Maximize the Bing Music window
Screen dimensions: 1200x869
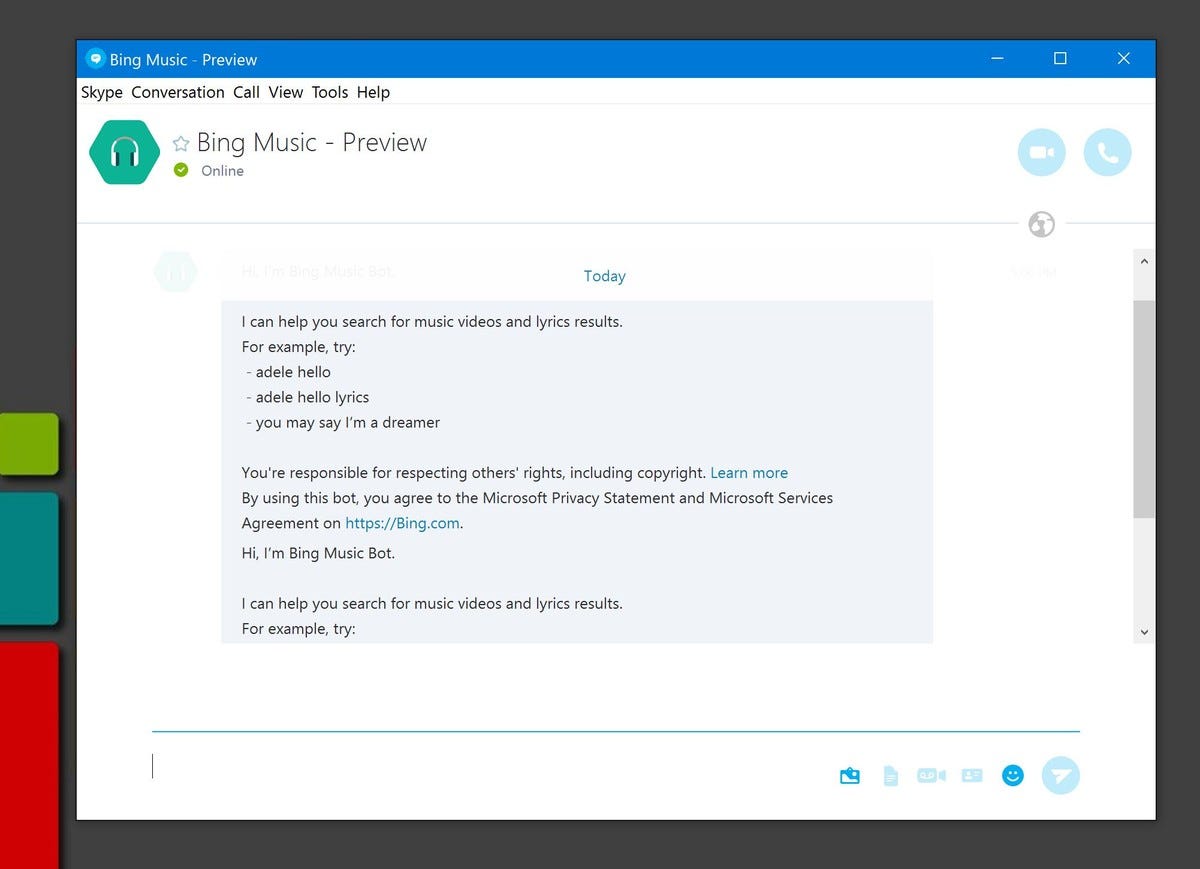1060,59
